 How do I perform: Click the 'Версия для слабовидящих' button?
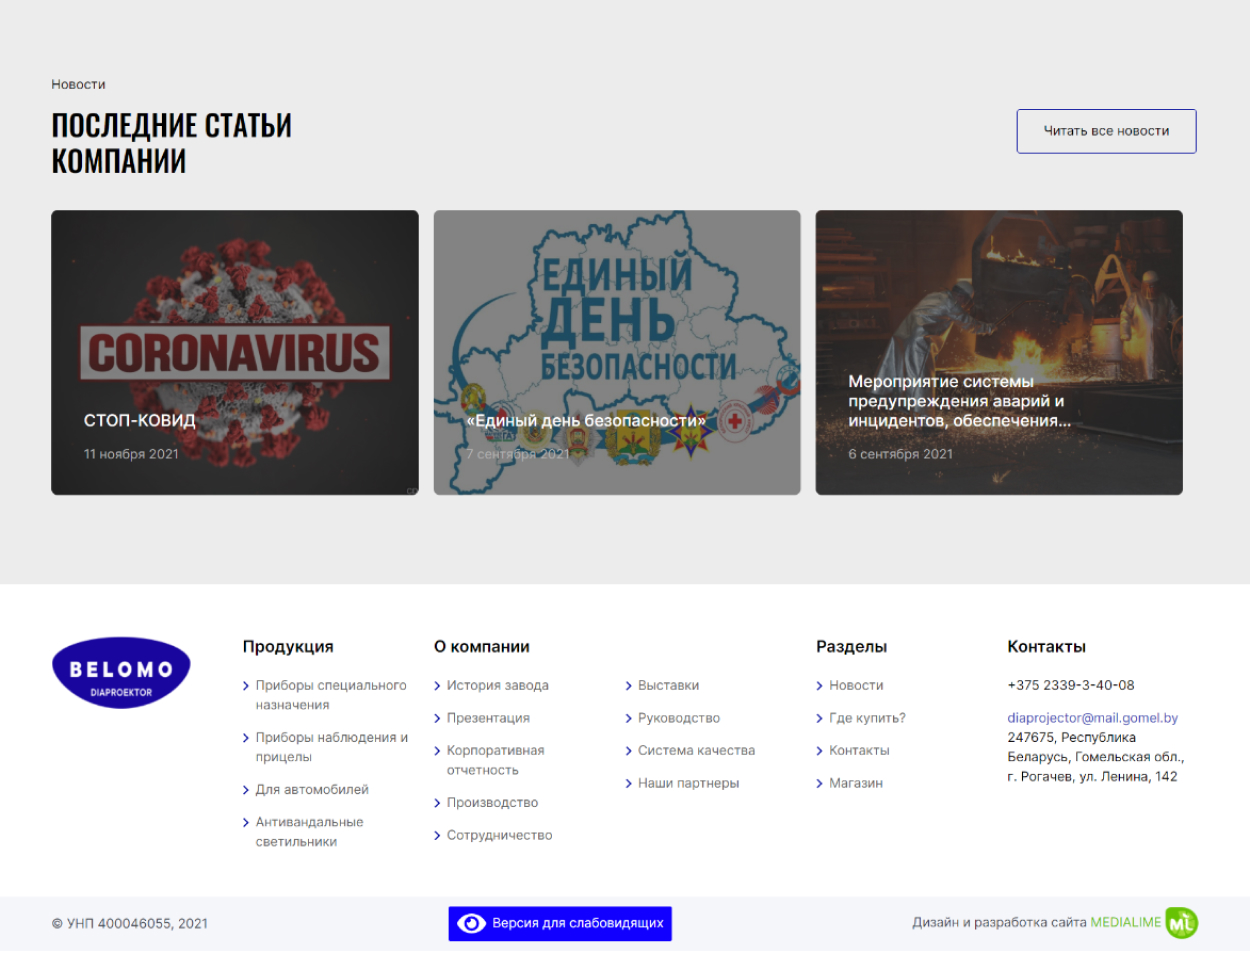[x=560, y=924]
